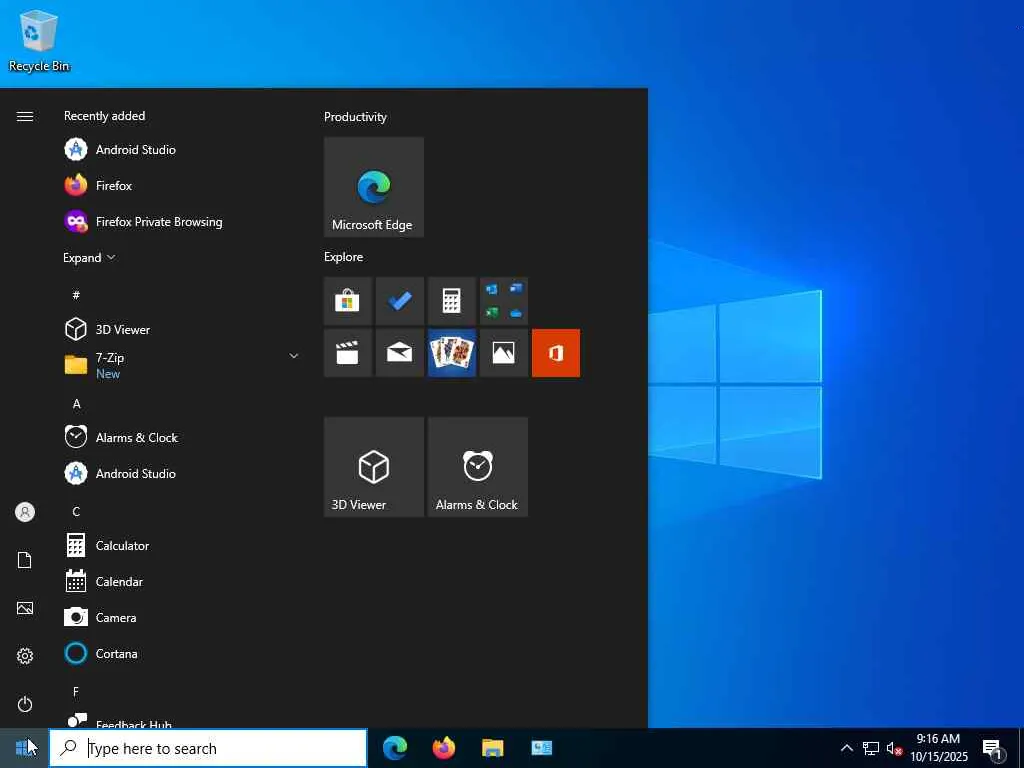Open the To Do checkmark tile
The height and width of the screenshot is (768, 1024).
[400, 301]
